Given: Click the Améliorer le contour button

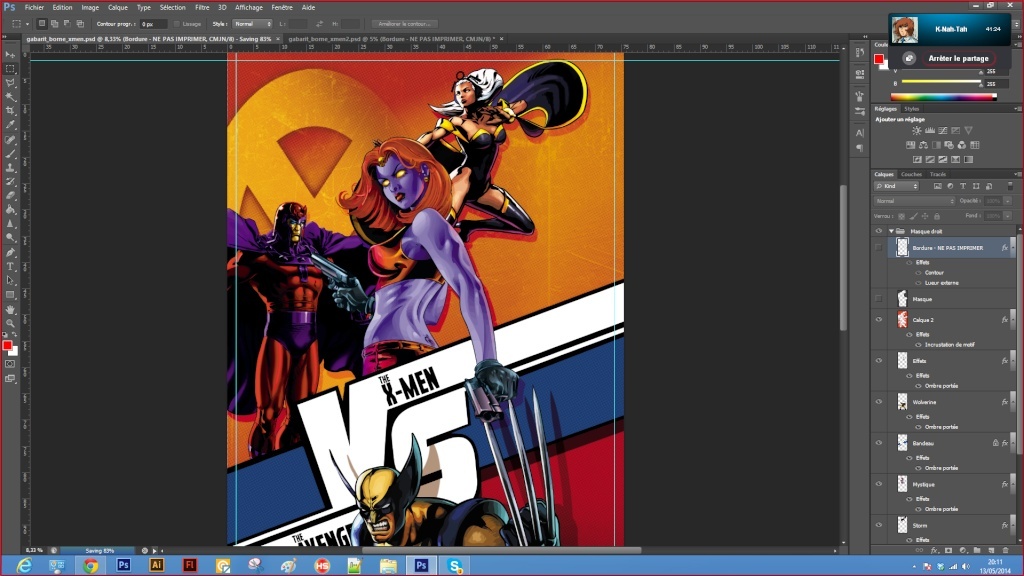Looking at the screenshot, I should click(404, 24).
